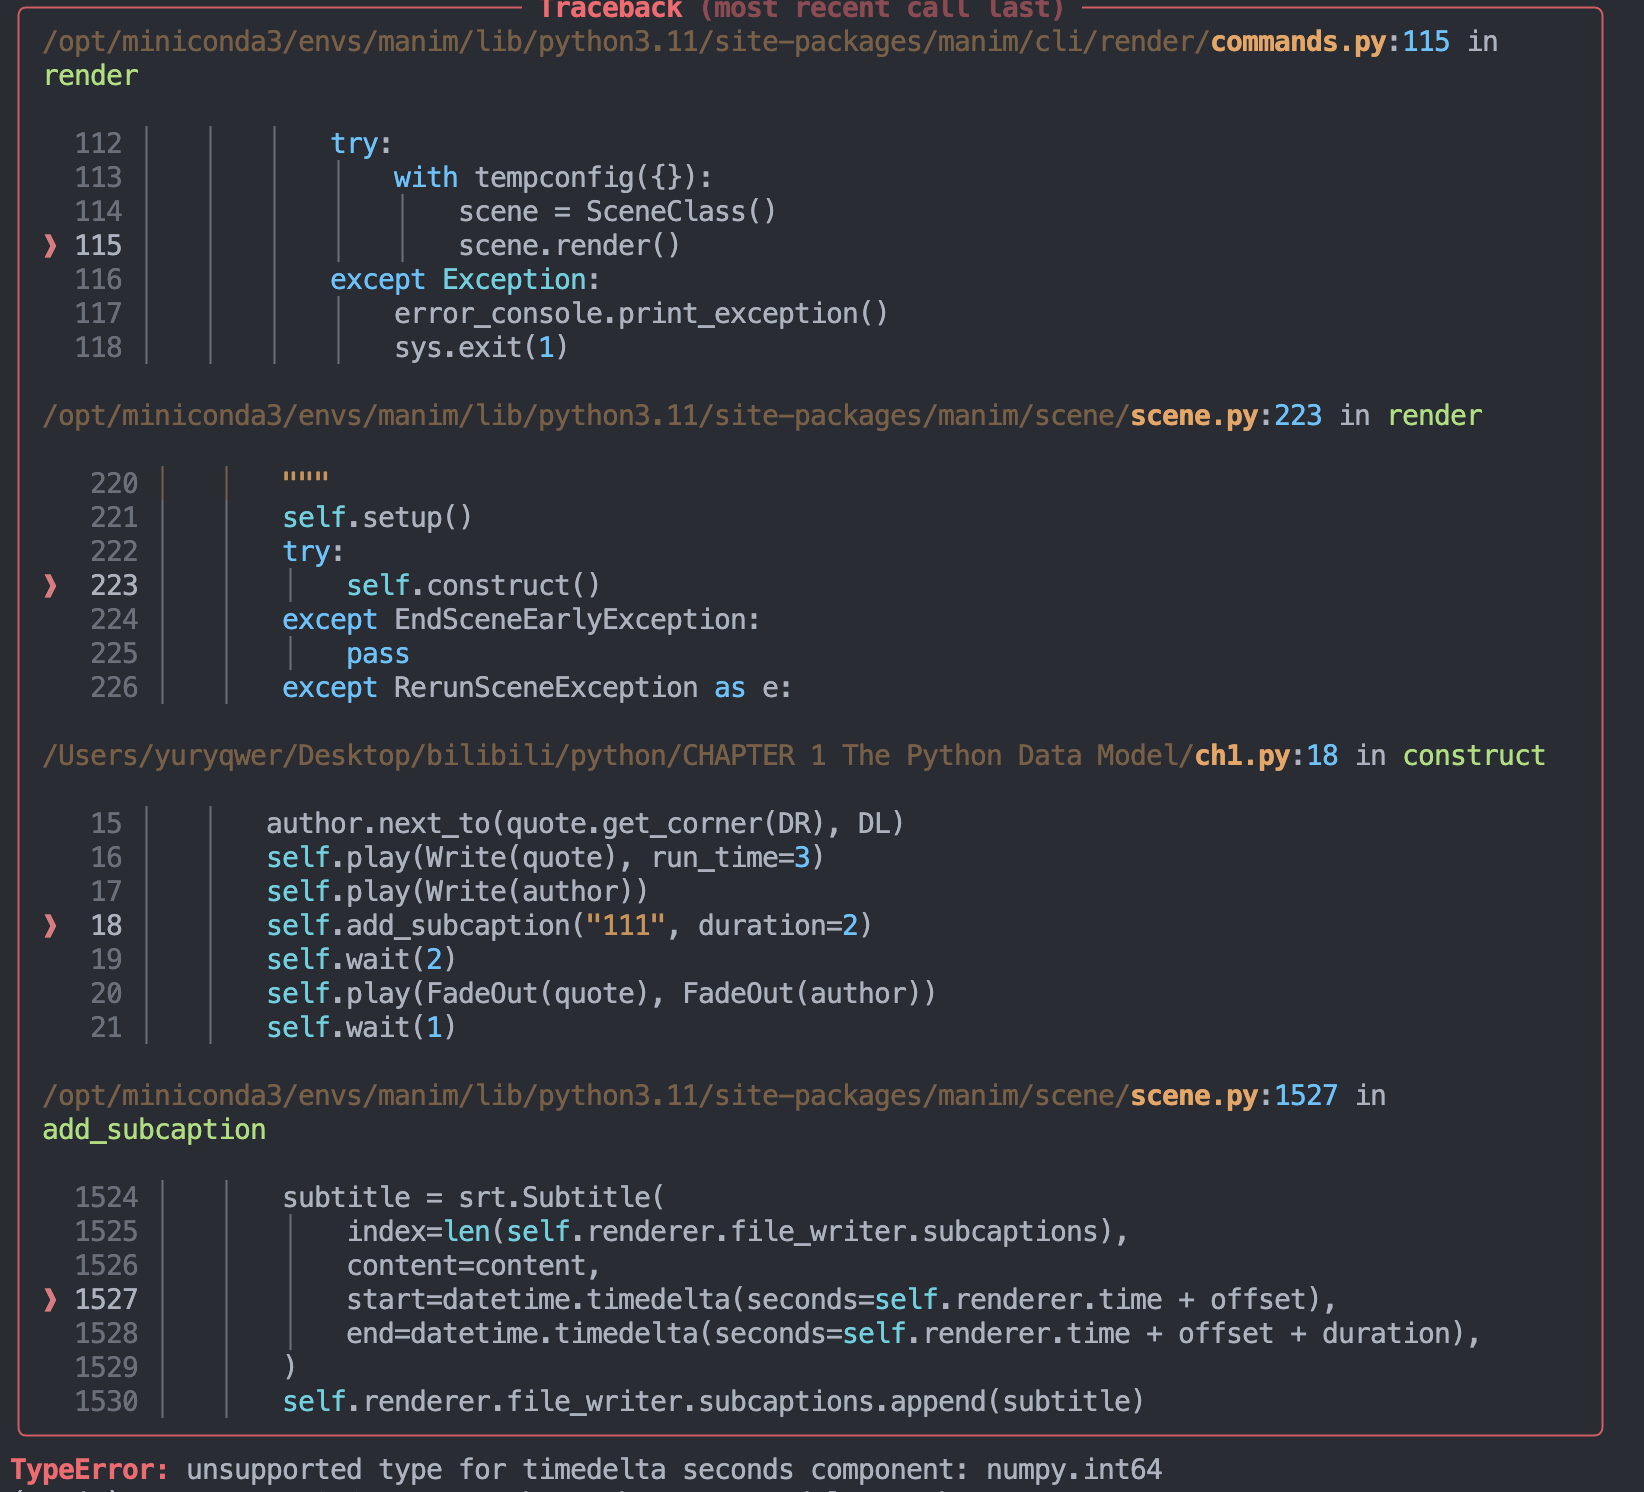This screenshot has height=1492, width=1644.
Task: Click the error arrow at line 223
Action: 49,586
